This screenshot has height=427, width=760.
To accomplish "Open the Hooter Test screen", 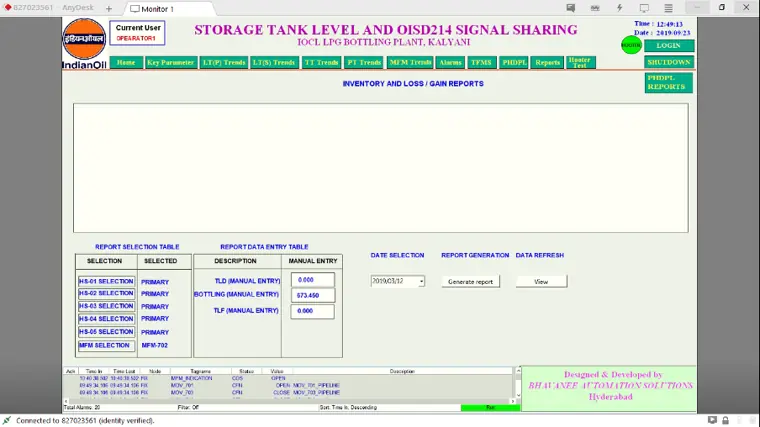I will tap(580, 63).
